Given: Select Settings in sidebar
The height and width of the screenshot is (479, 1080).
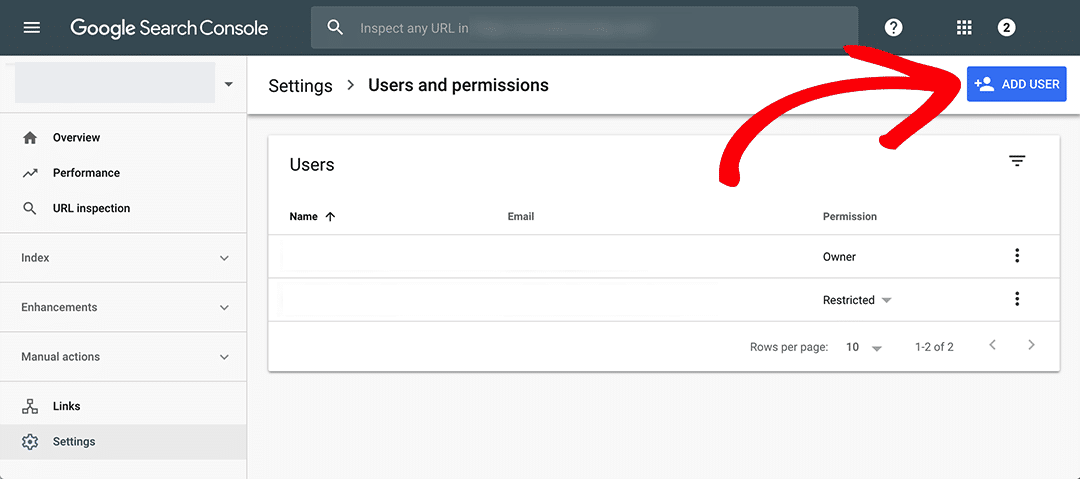Looking at the screenshot, I should (x=123, y=442).
